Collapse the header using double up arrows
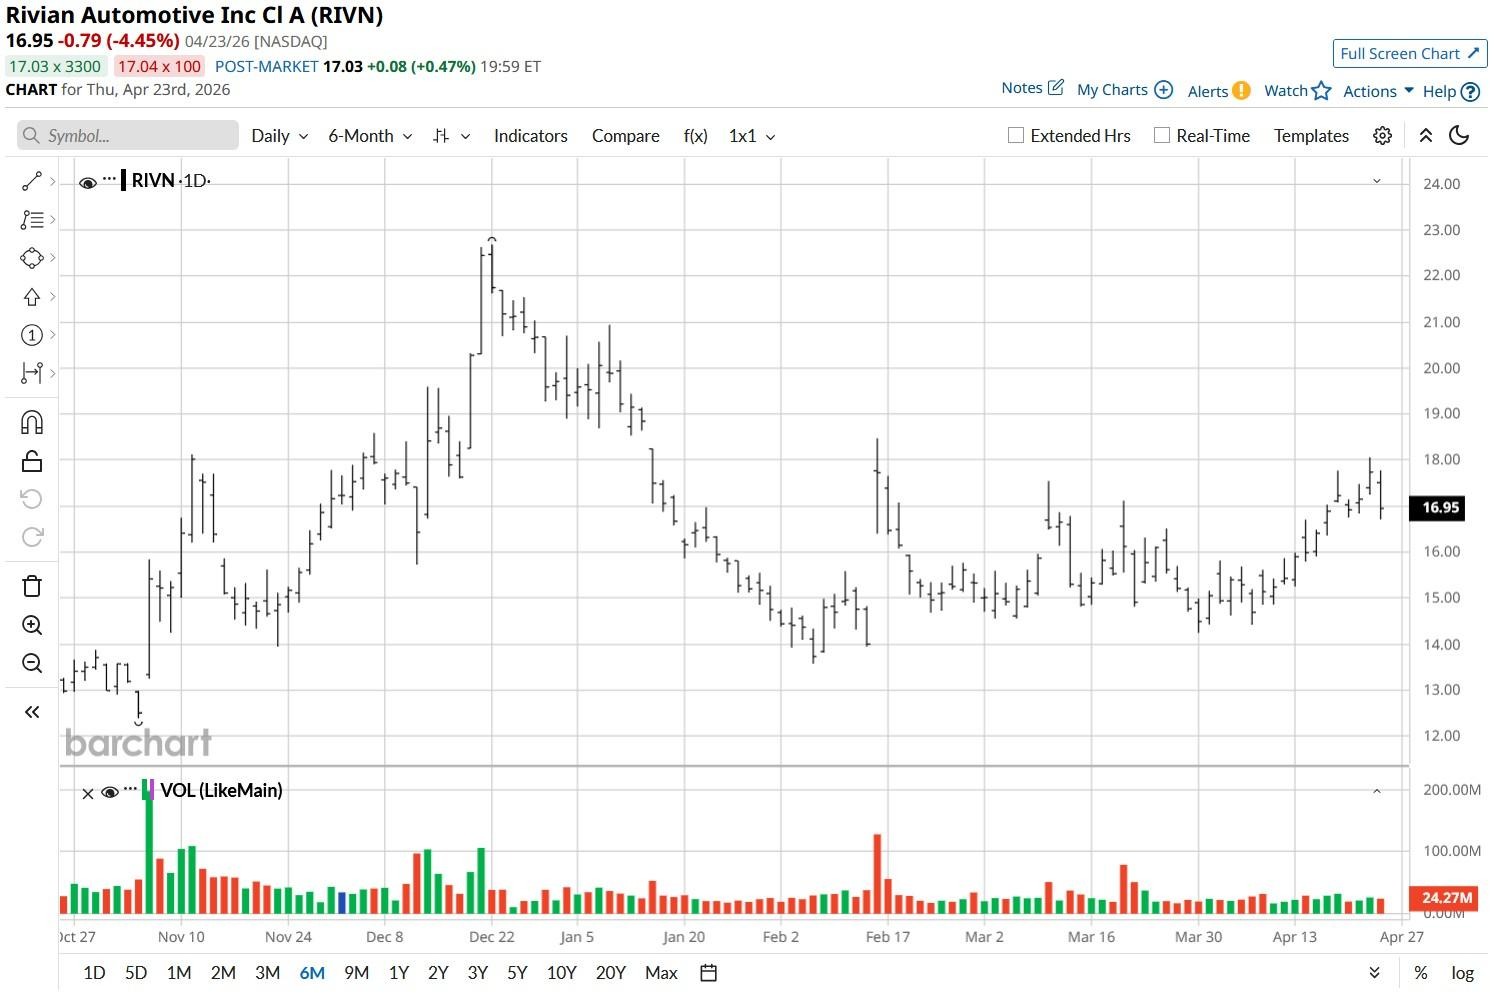The image size is (1494, 996). (x=1426, y=136)
